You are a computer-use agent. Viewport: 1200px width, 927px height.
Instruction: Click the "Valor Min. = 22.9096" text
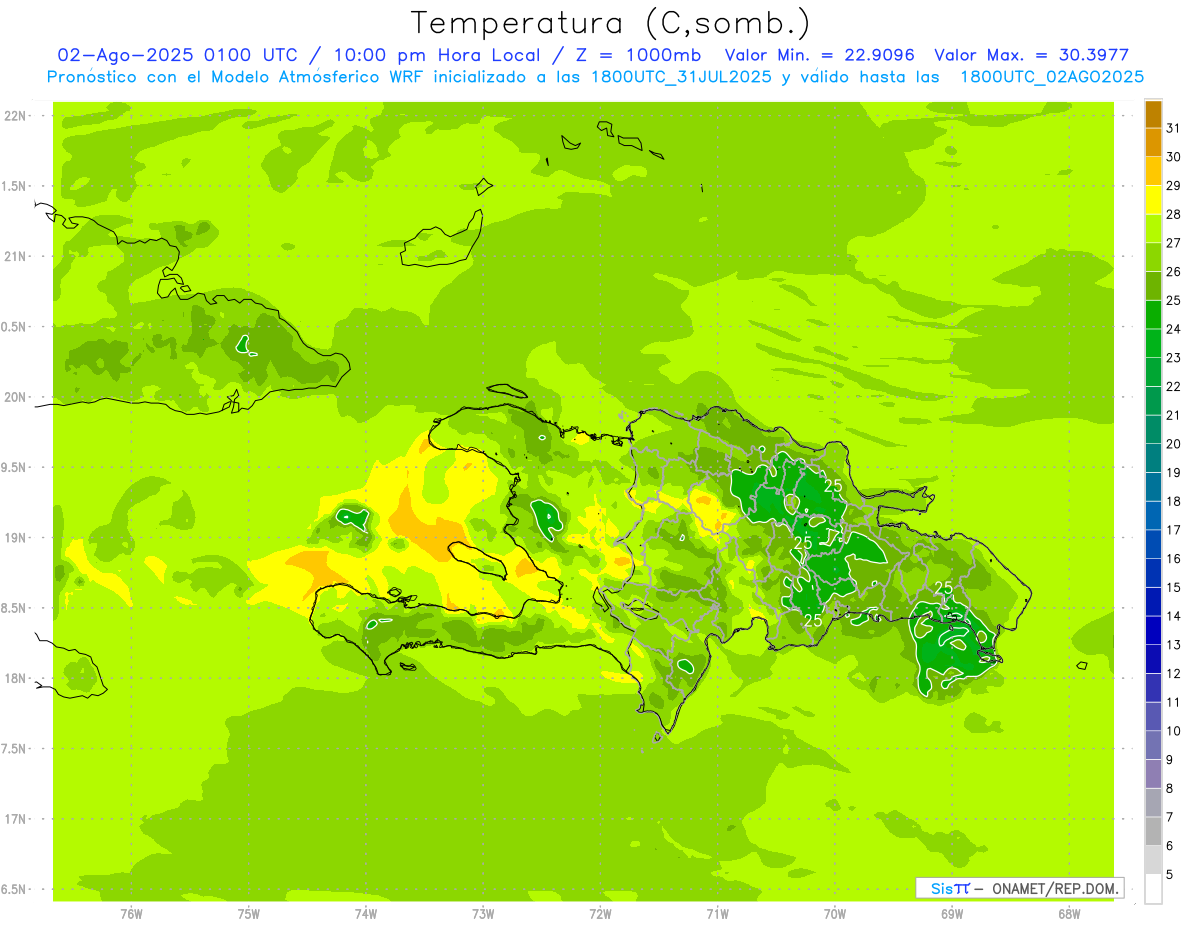[x=820, y=55]
